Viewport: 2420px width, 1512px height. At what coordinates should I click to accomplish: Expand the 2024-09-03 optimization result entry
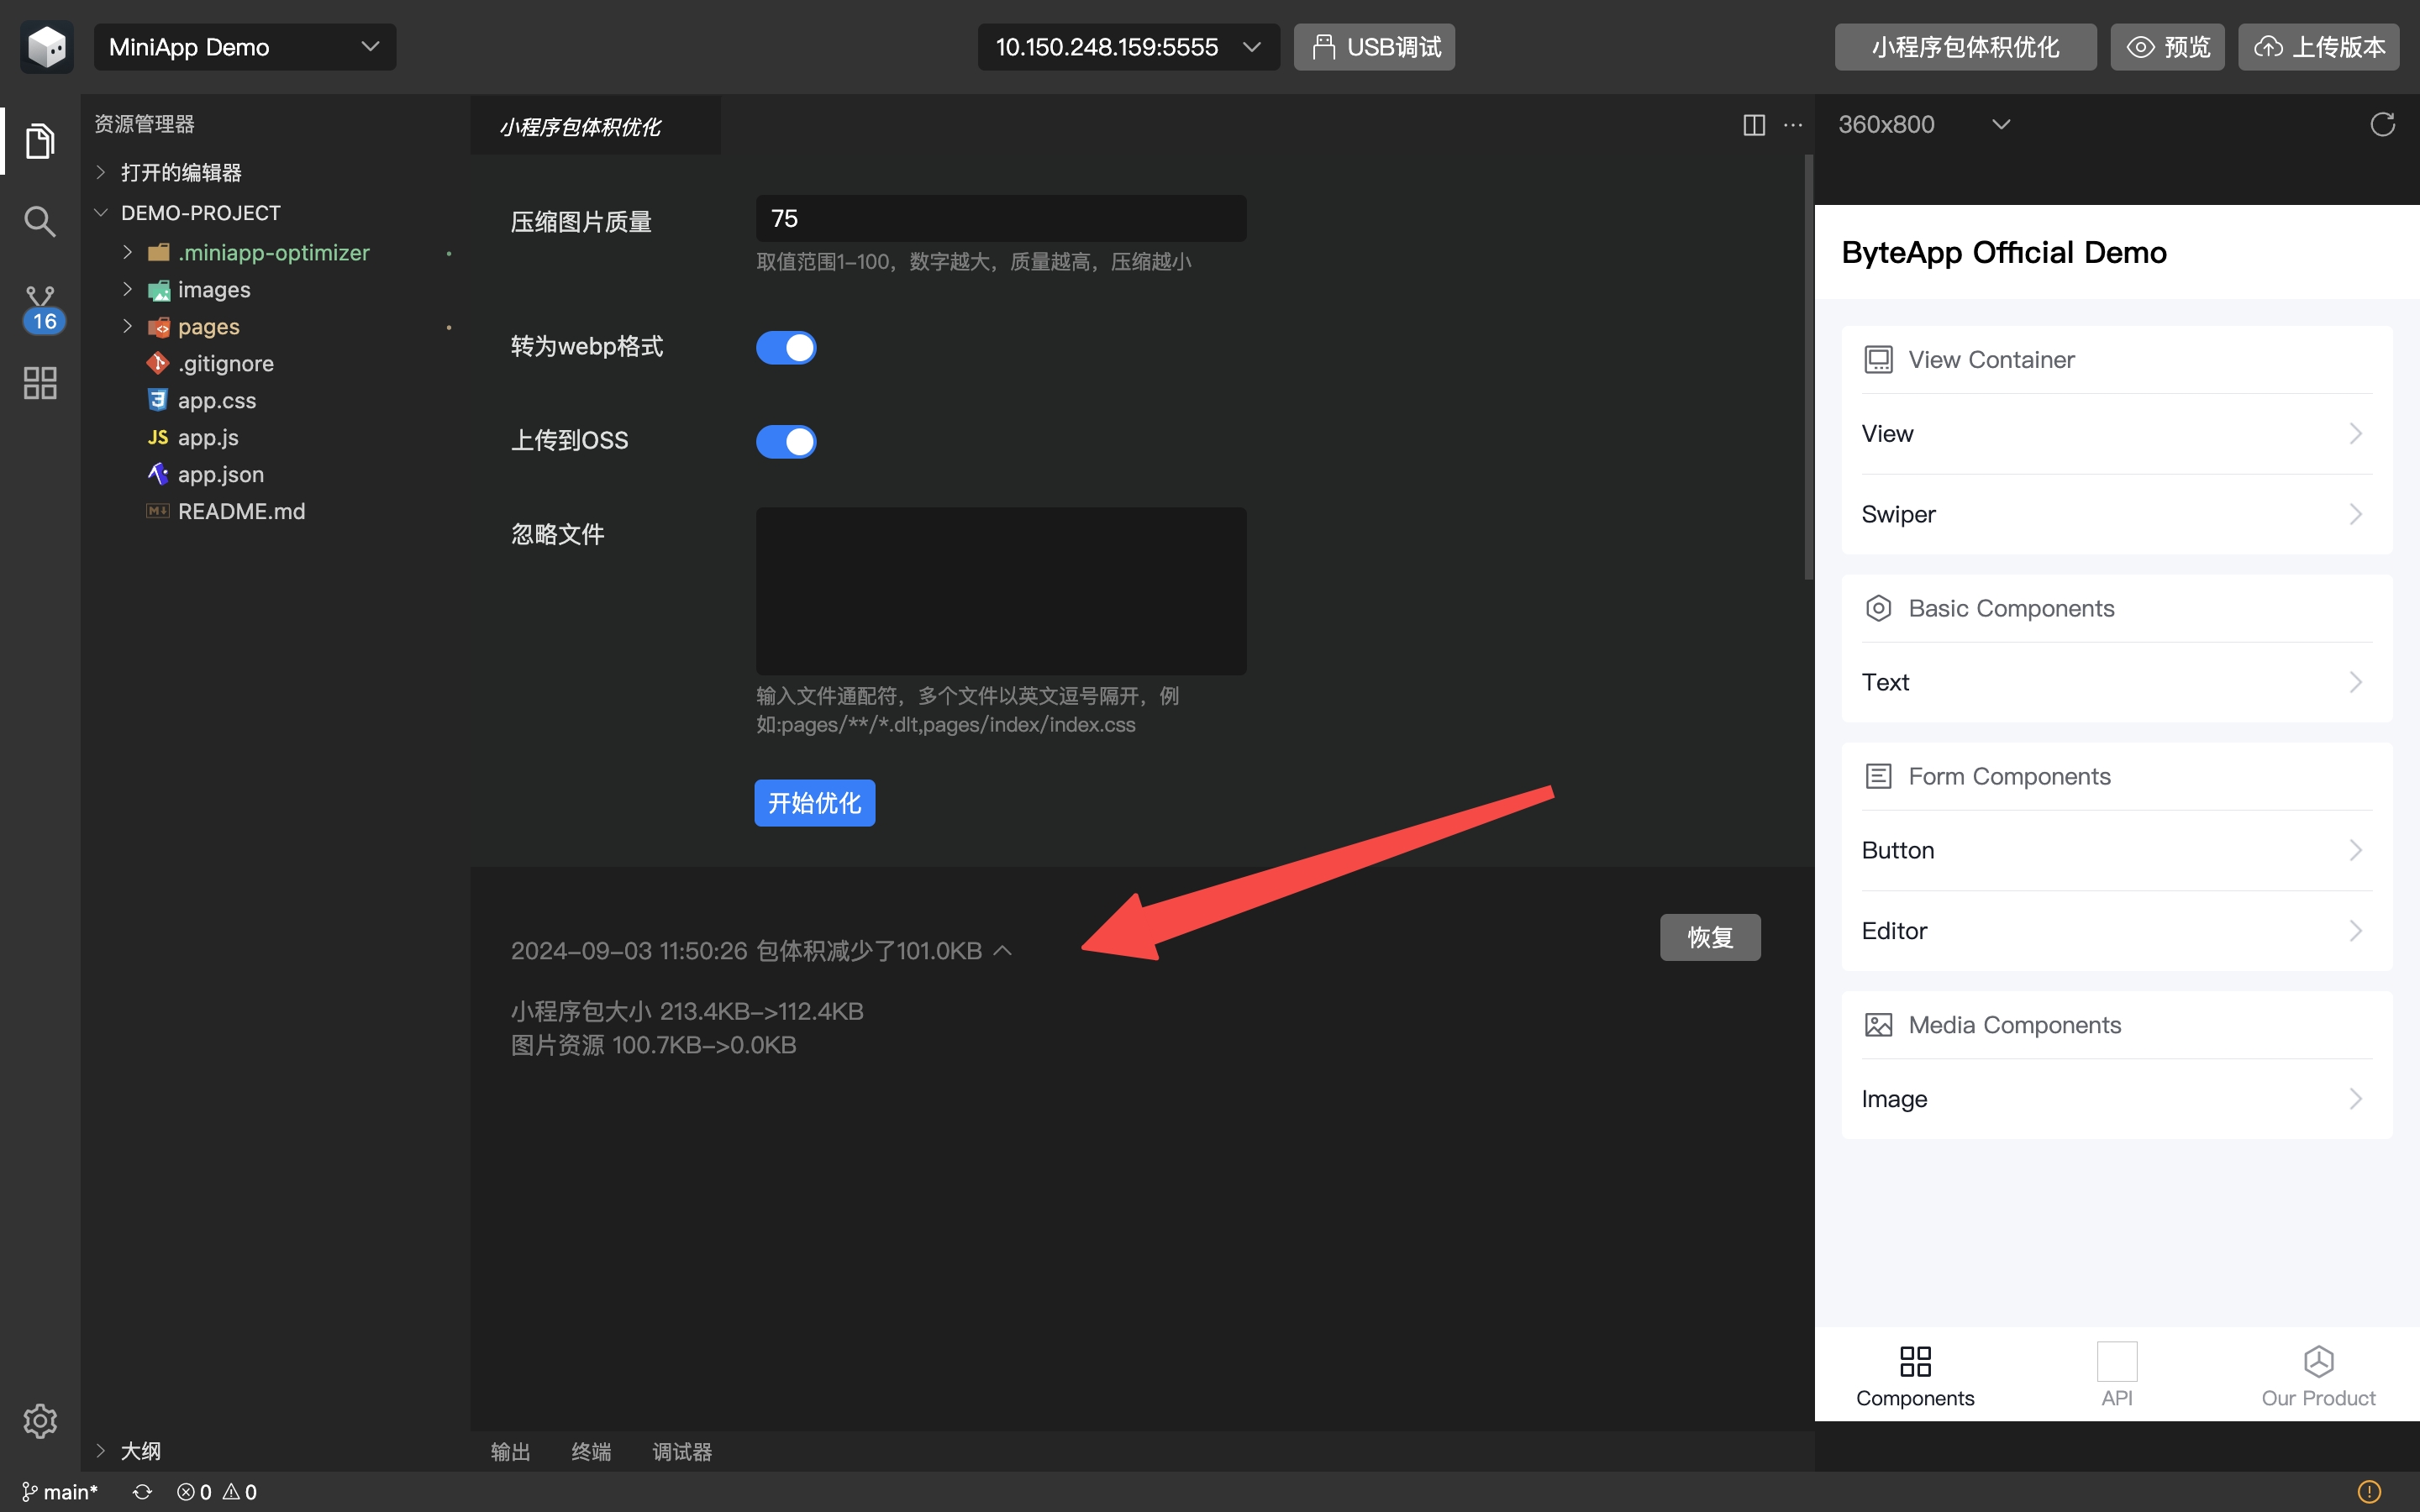coord(1003,949)
